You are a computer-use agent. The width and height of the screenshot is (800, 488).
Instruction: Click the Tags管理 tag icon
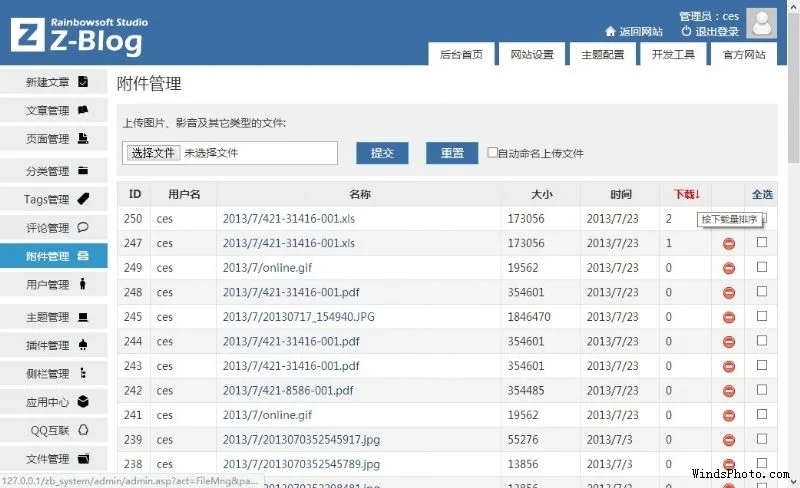click(x=83, y=199)
